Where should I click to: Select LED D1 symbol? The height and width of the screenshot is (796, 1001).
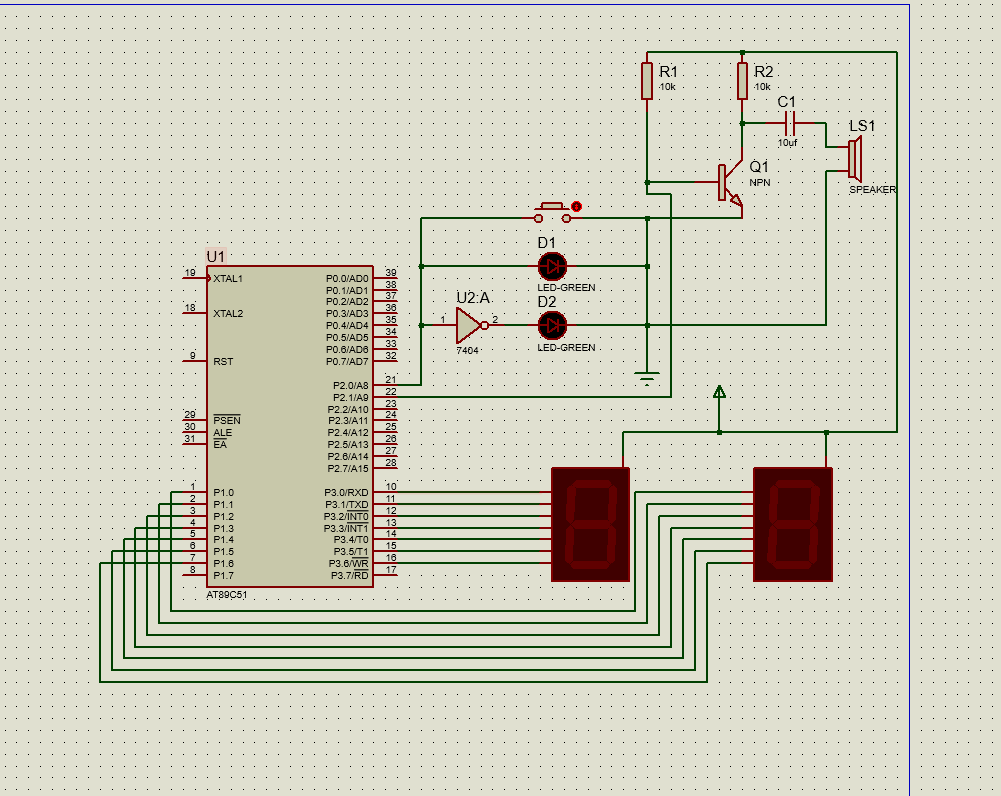552,266
